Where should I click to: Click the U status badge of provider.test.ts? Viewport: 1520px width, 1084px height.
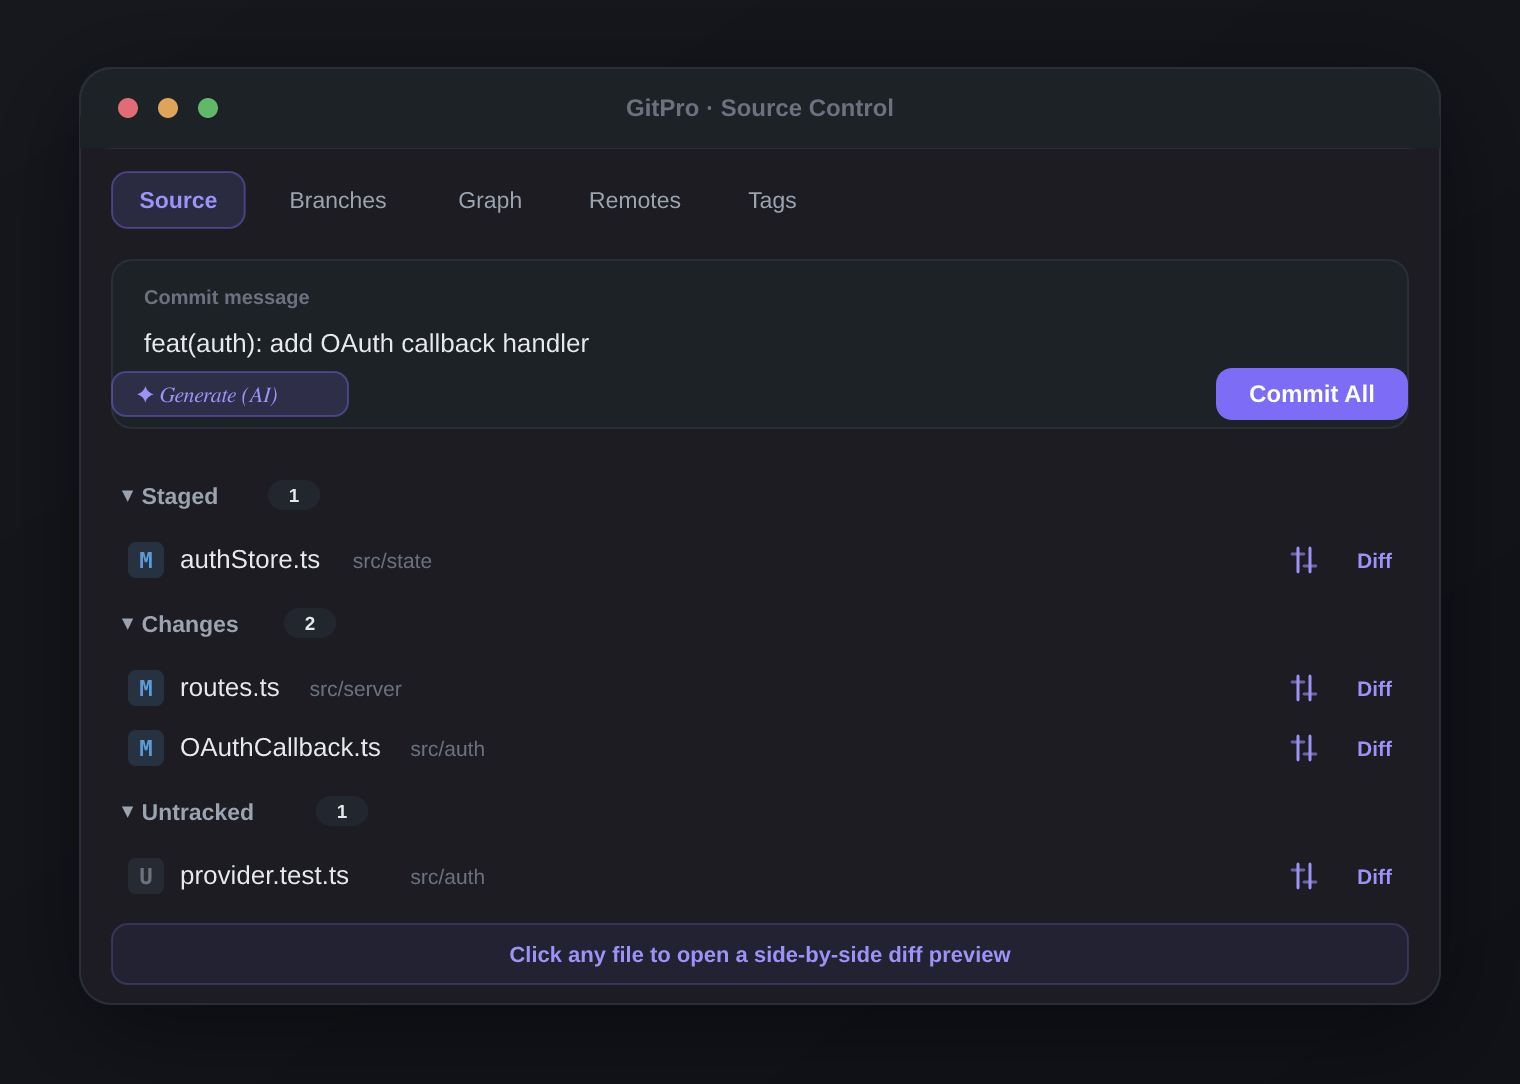[146, 876]
